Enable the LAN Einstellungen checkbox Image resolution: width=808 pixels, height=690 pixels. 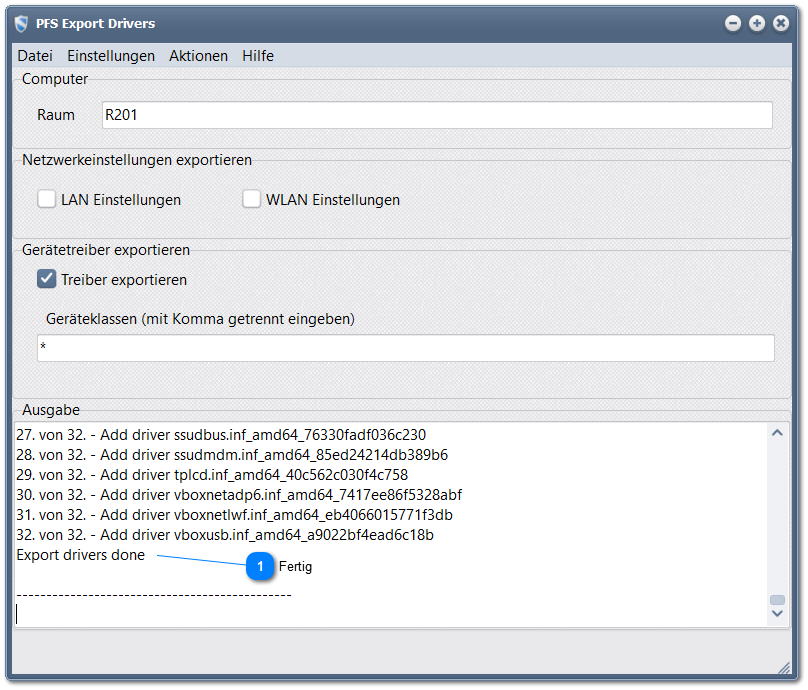pos(47,199)
